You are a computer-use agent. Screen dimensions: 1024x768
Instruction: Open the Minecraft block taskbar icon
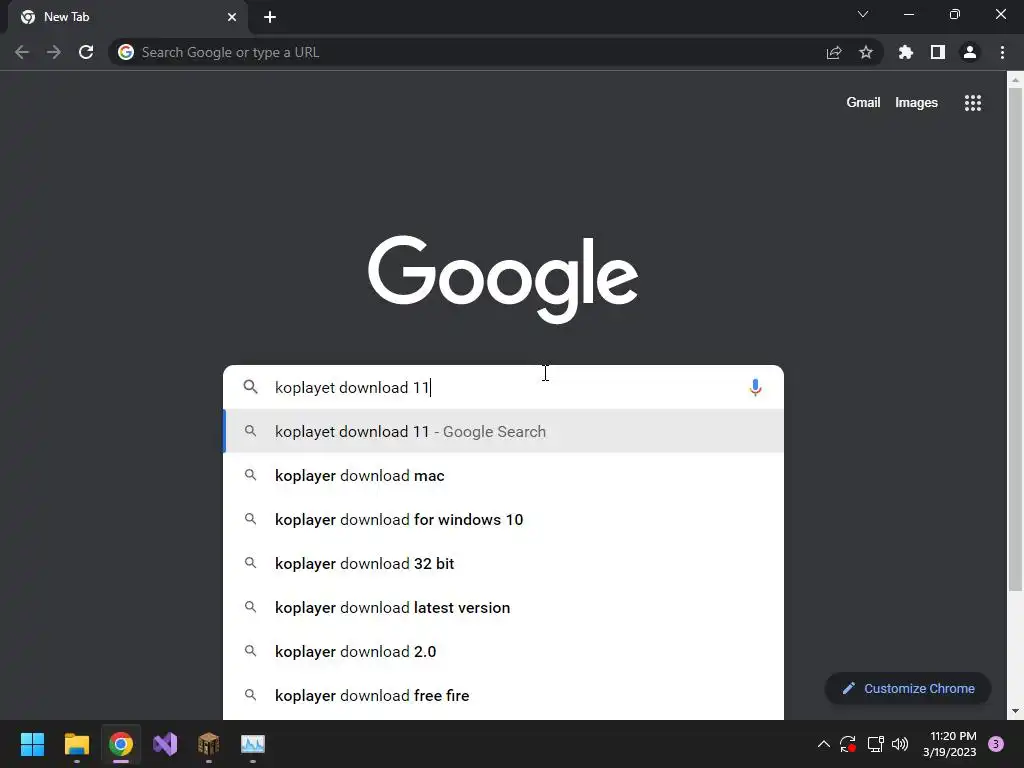[208, 744]
